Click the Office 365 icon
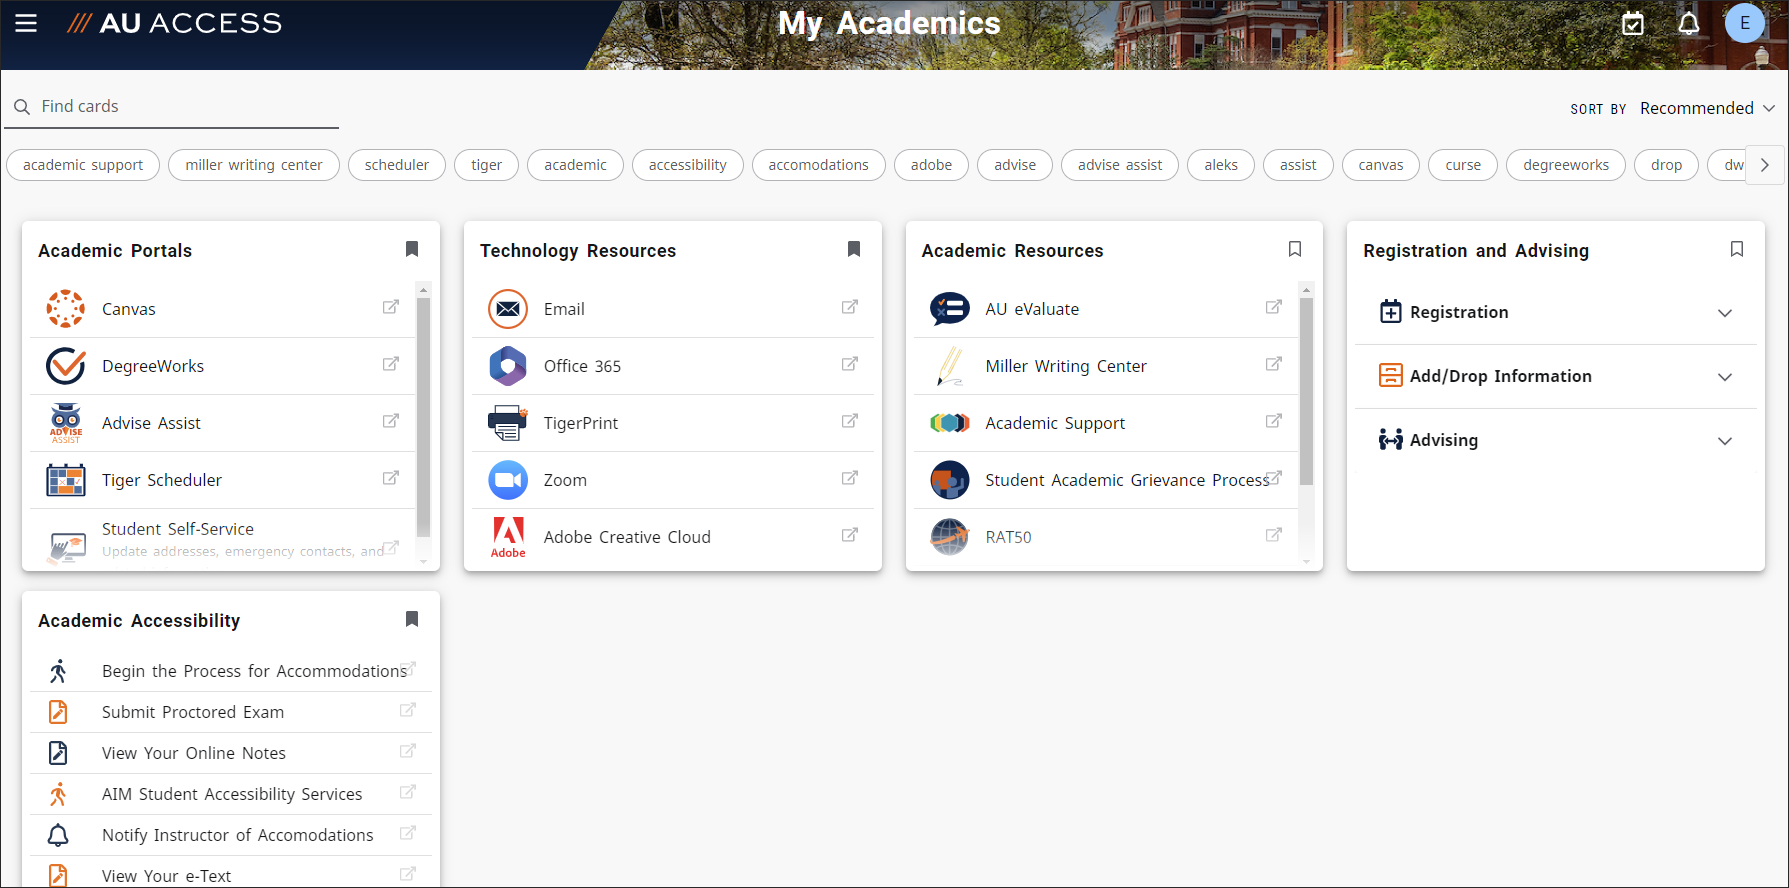The width and height of the screenshot is (1789, 888). click(508, 366)
